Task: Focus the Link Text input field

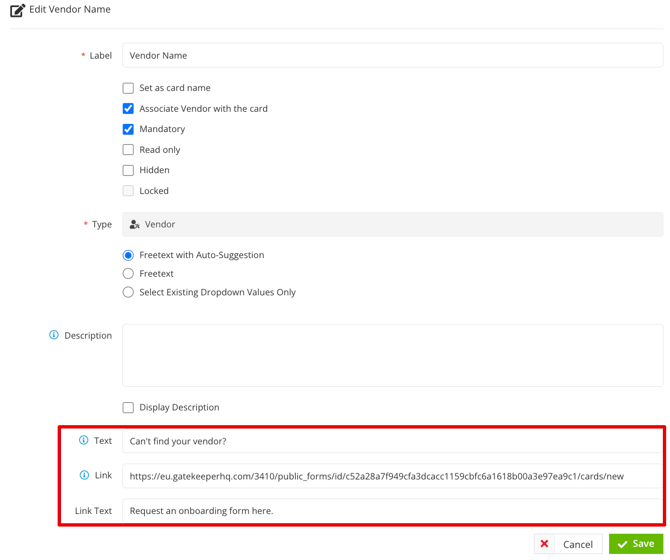Action: 393,510
